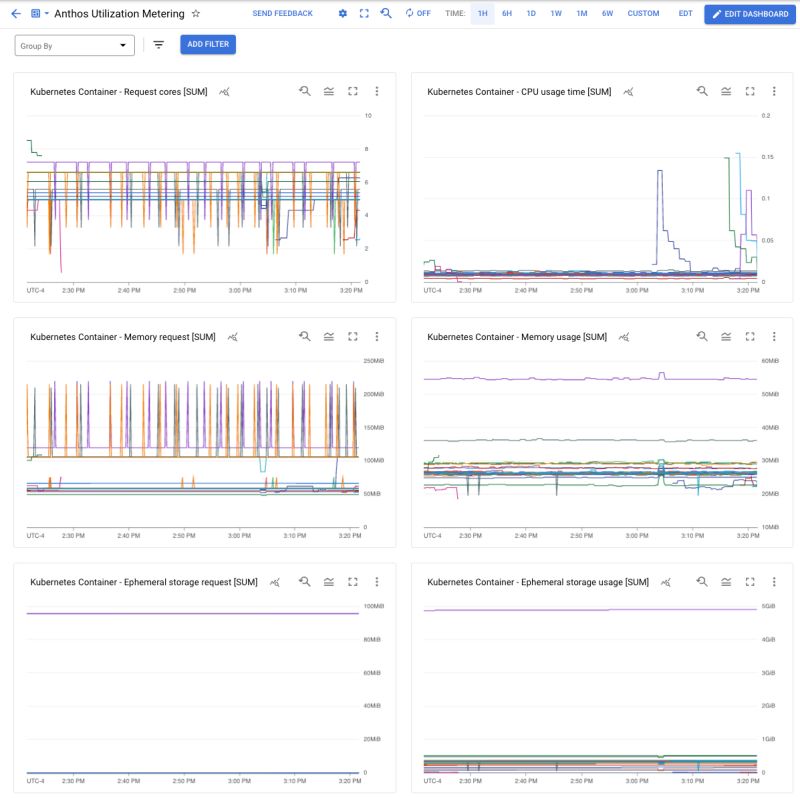Click the line-chart icon beside Request cores title
Screen dimensions: 800x799
[x=224, y=91]
